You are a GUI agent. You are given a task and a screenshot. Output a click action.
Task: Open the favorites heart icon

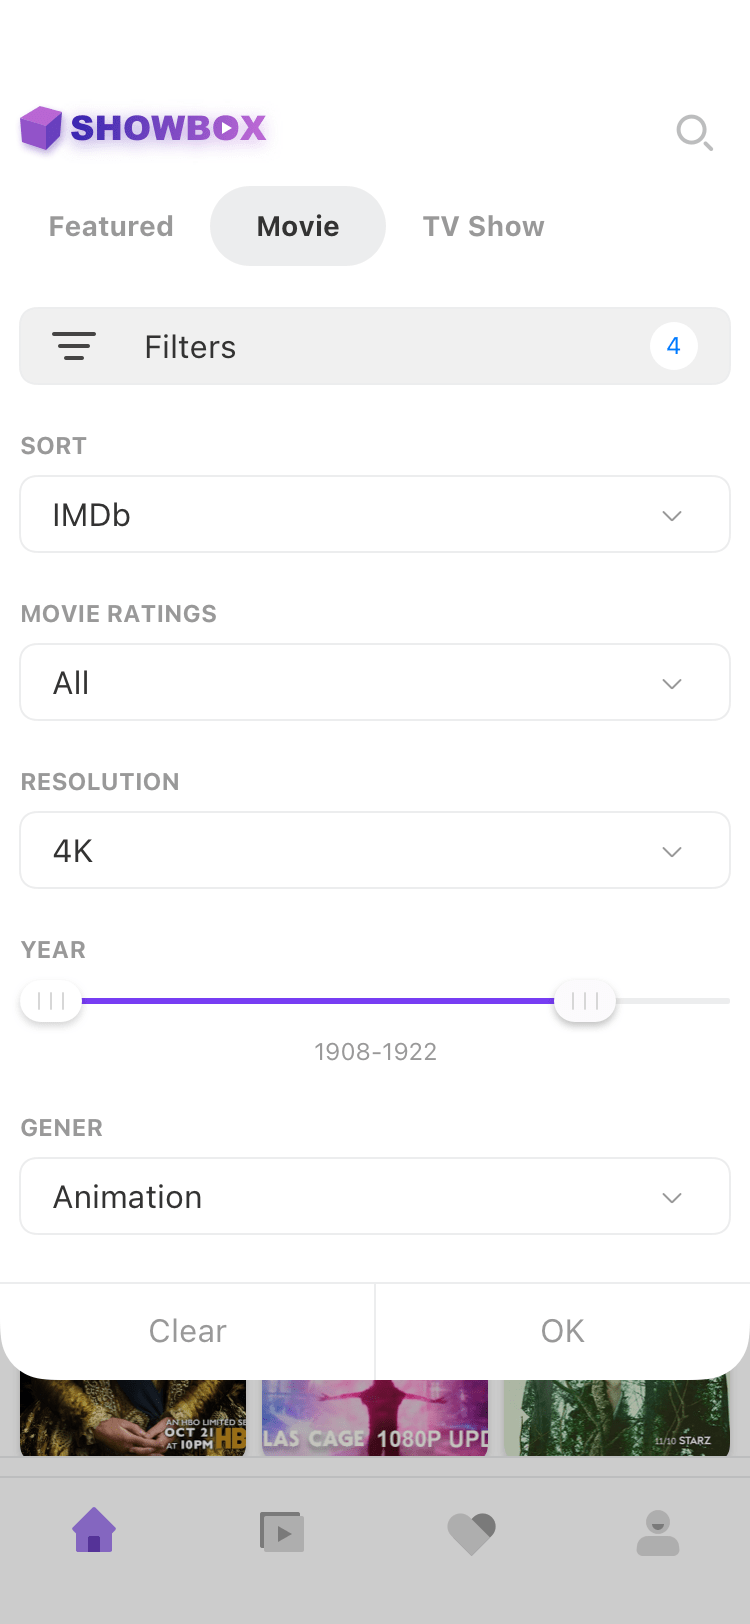471,1533
